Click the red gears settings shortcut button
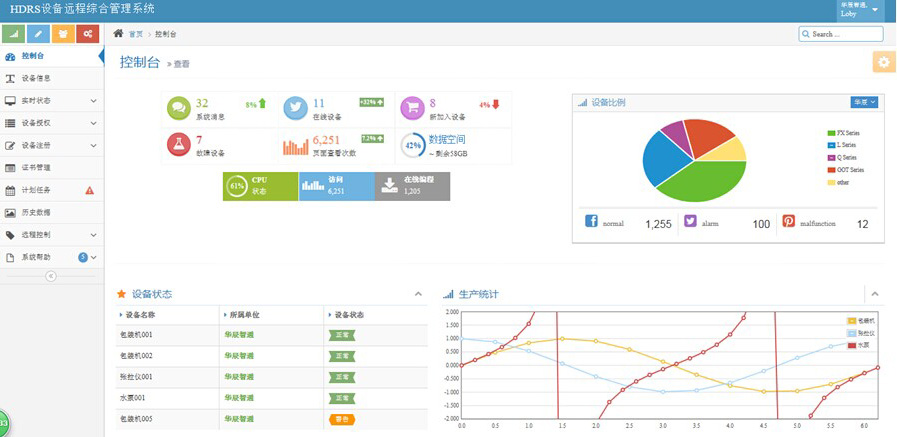Viewport: 897px width, 437px height. [89, 34]
